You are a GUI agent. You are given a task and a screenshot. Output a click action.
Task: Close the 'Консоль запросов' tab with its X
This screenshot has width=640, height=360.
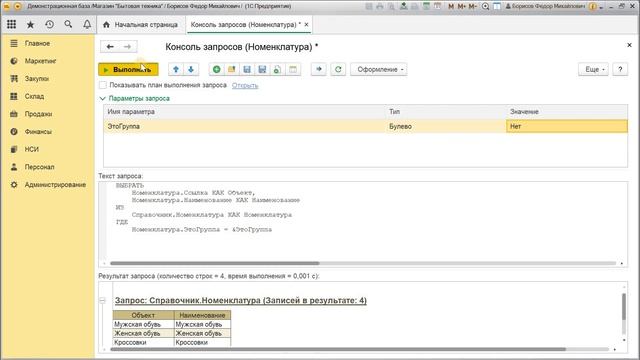[307, 24]
